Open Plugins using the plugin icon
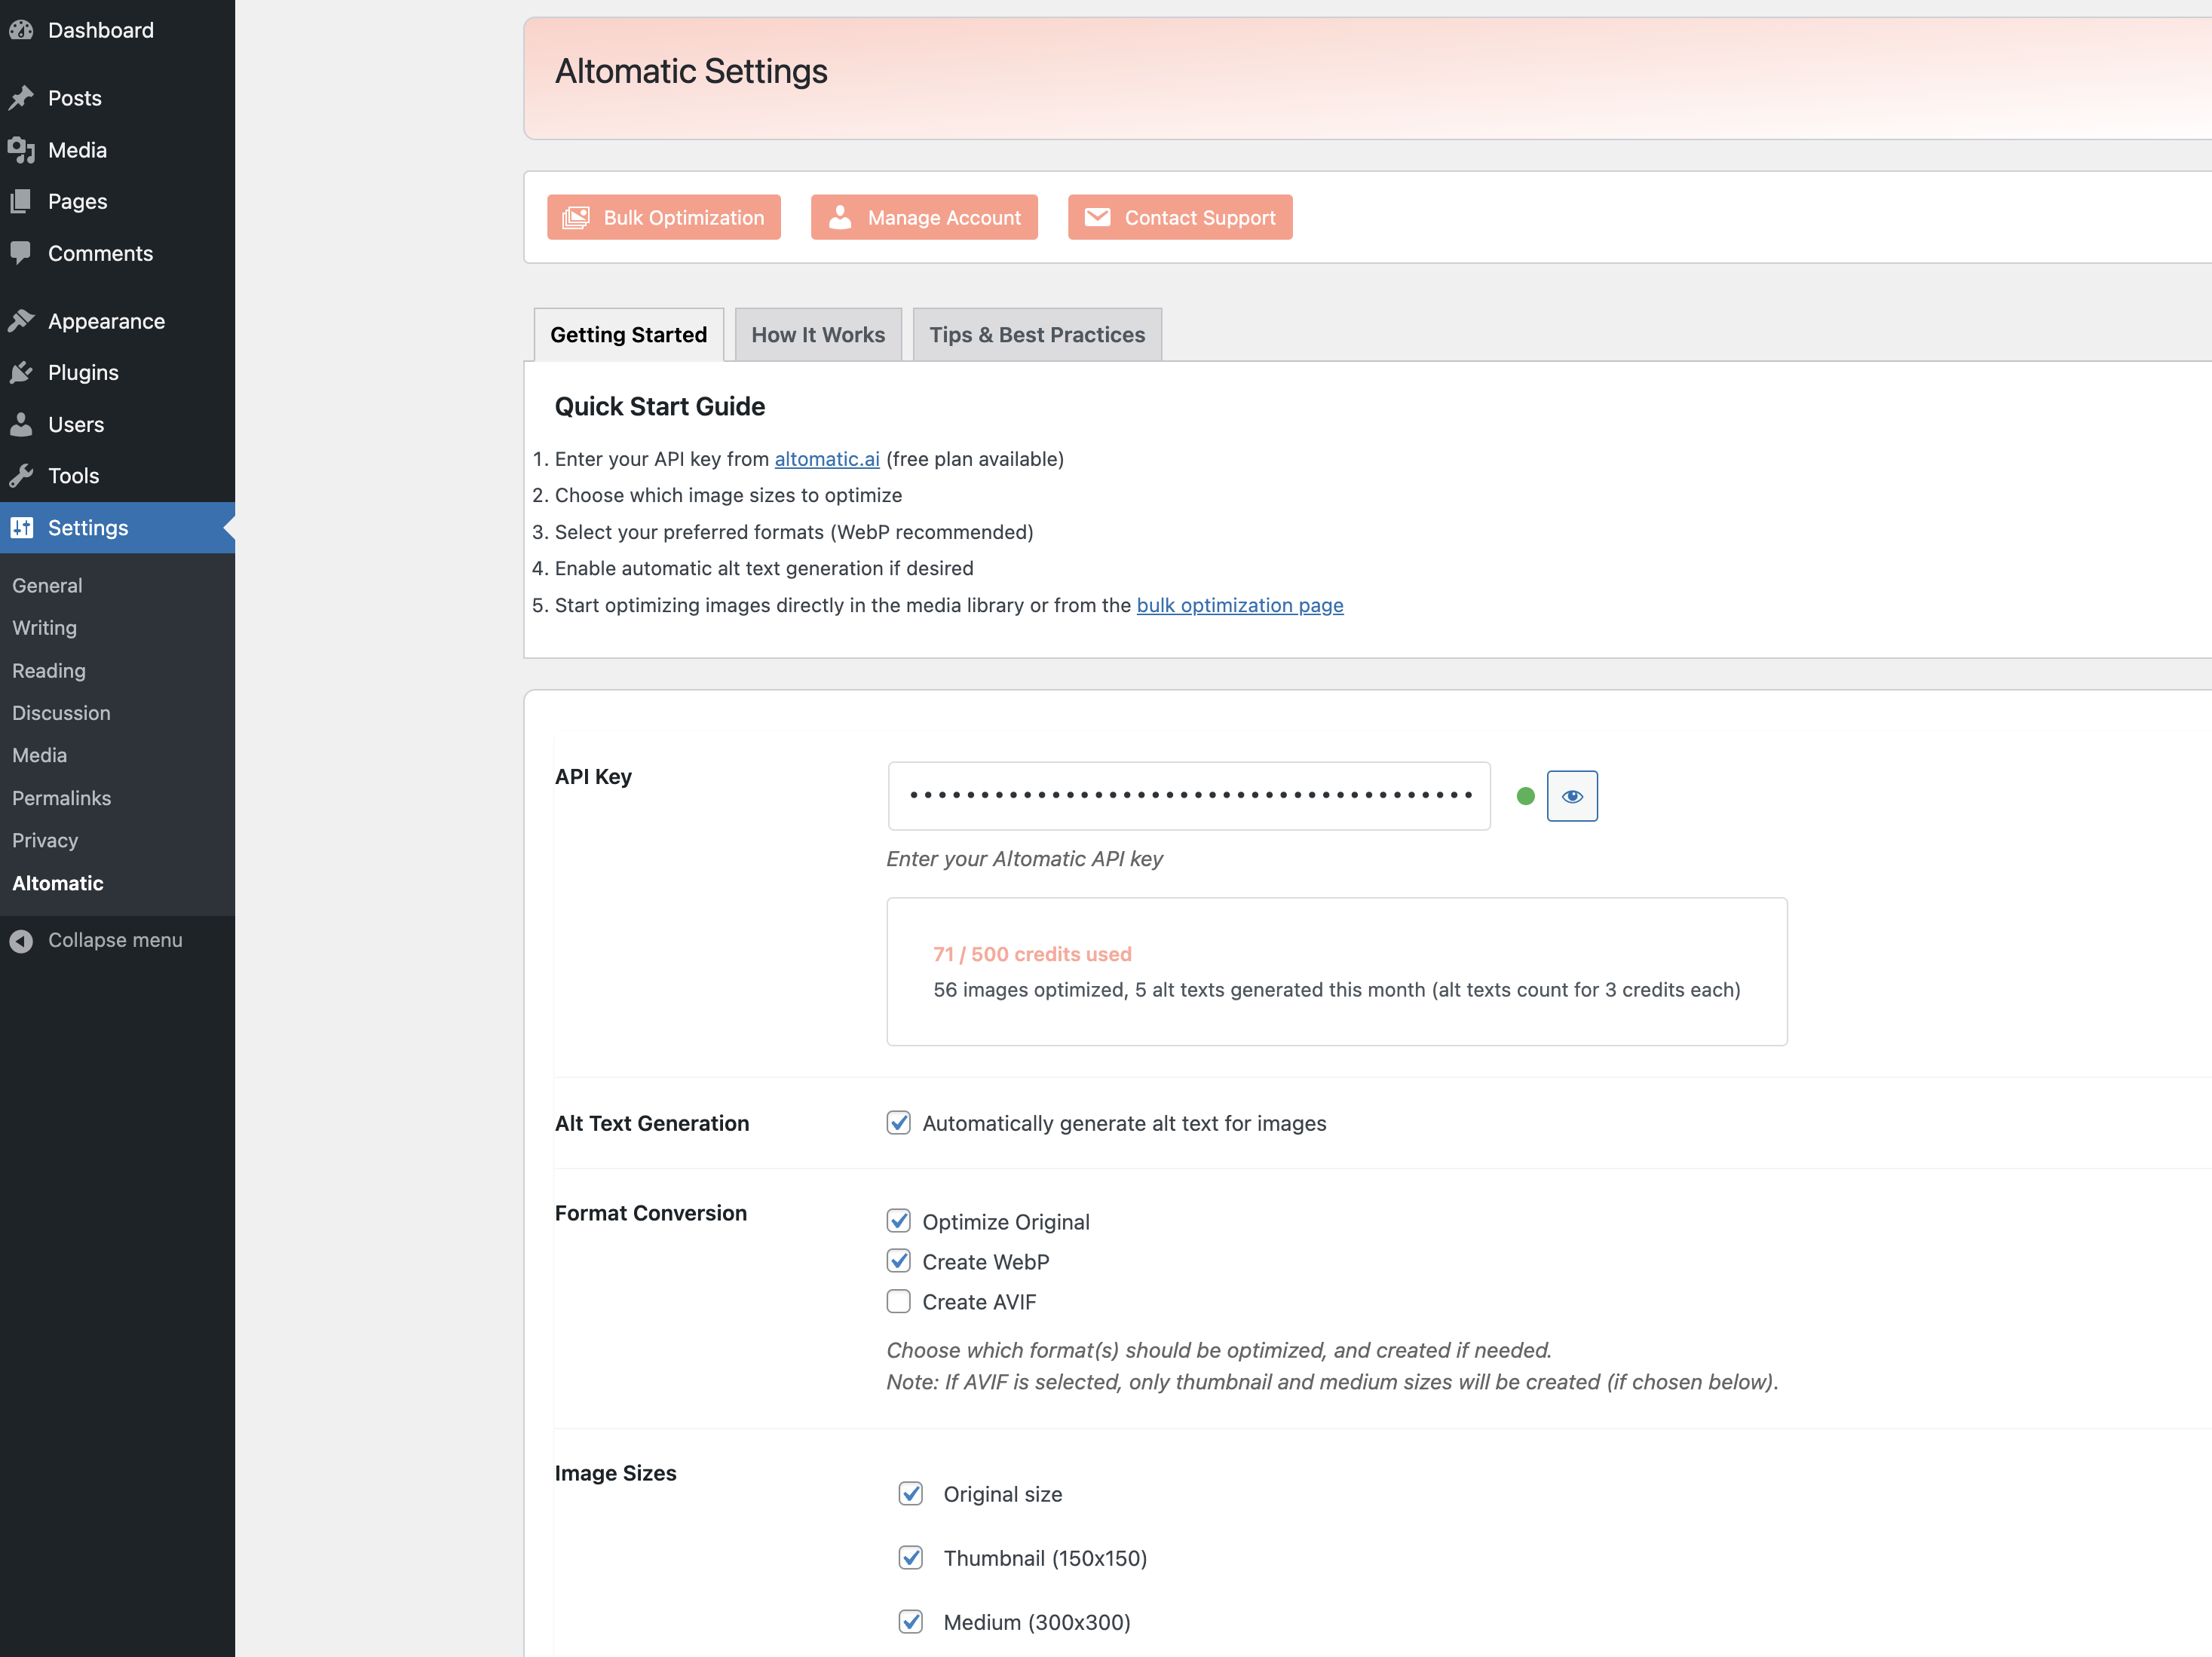This screenshot has width=2212, height=1657. (x=22, y=372)
